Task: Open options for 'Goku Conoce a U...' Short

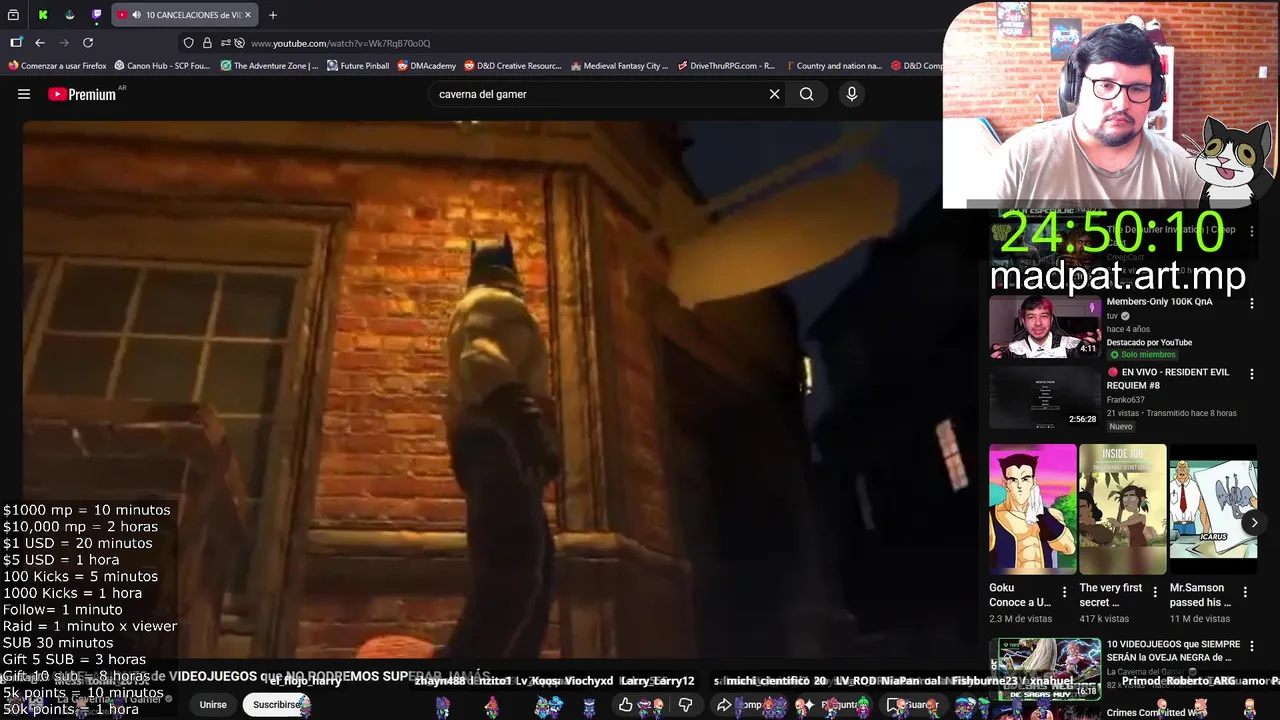Action: 1064,593
